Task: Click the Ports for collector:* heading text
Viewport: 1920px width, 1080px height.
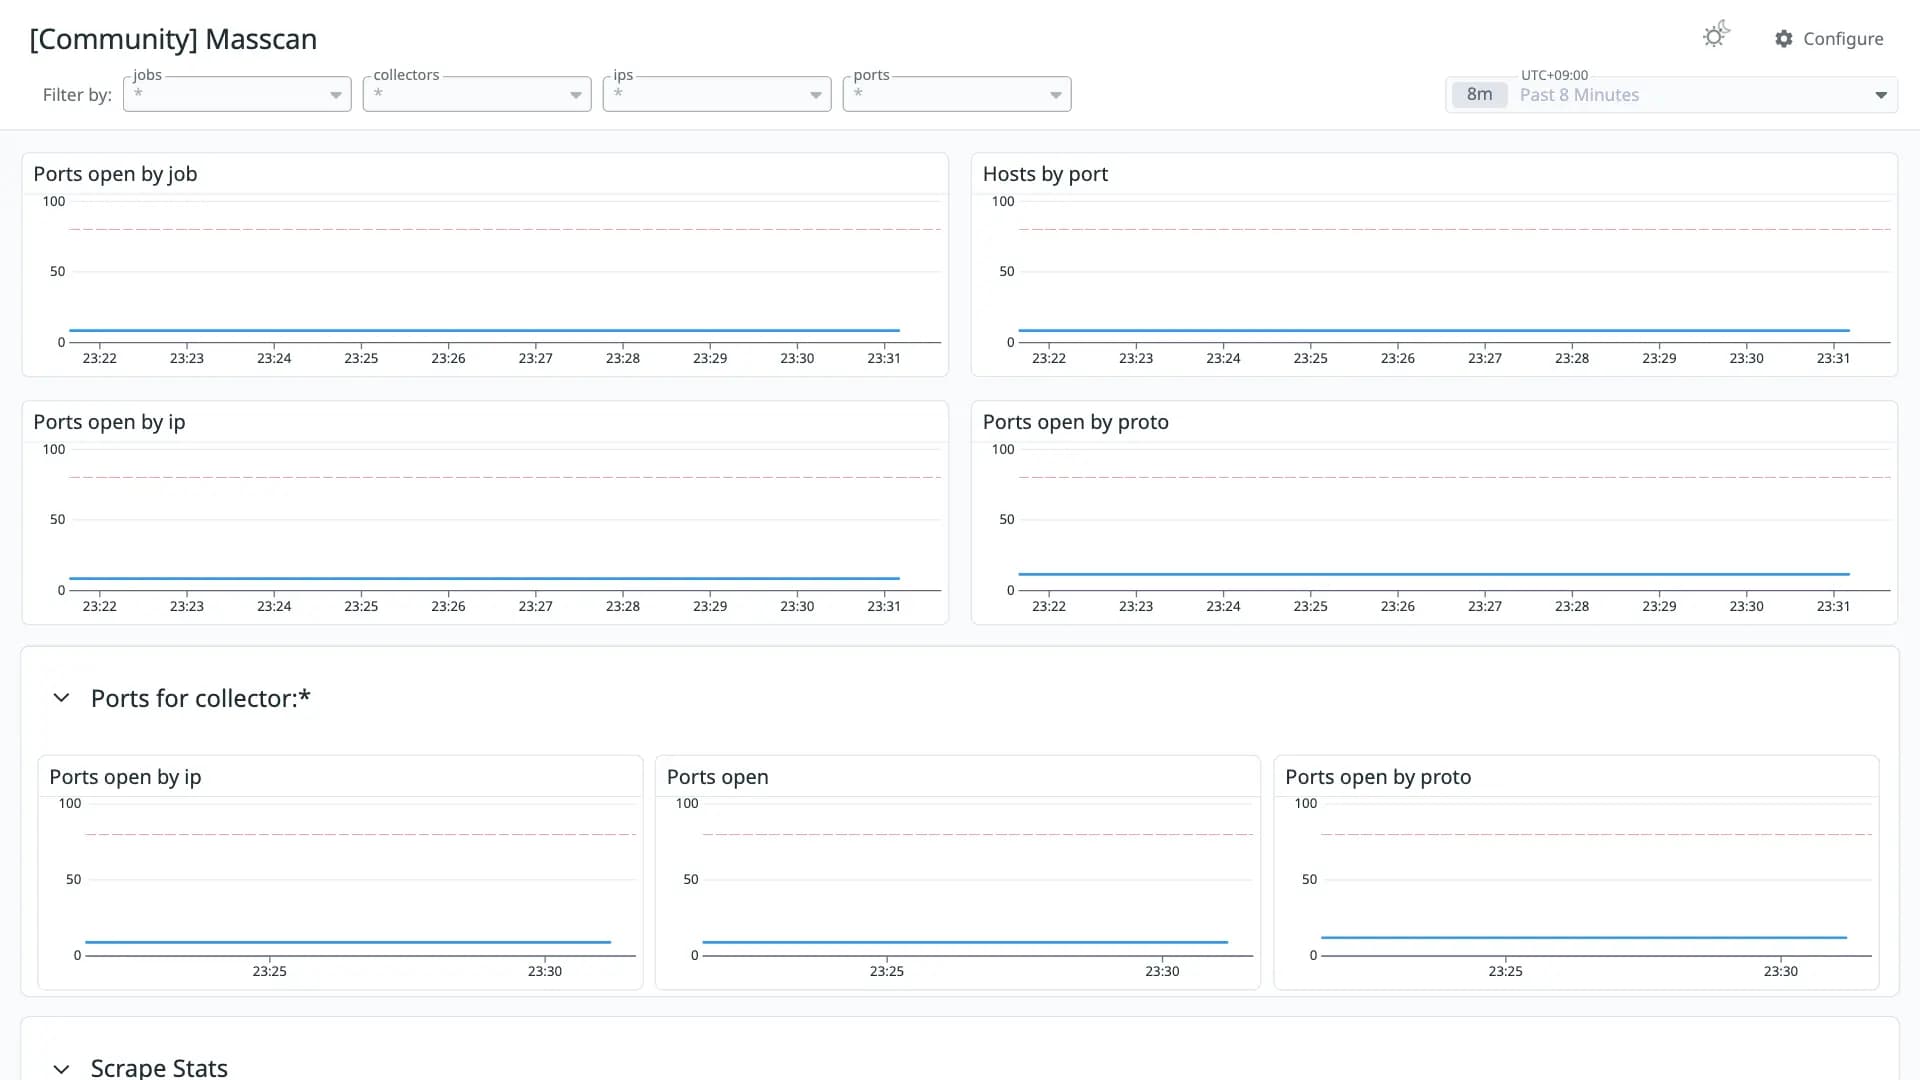Action: (201, 698)
